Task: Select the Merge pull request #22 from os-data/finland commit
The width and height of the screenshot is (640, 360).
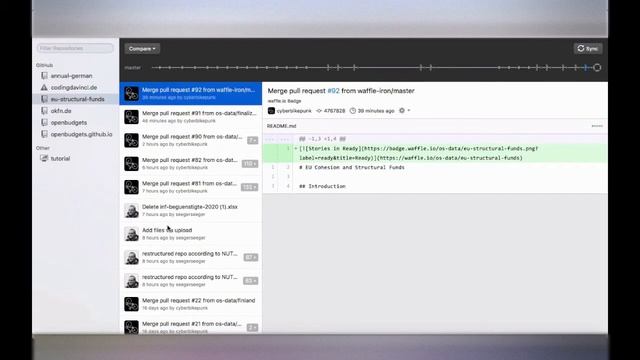Action: point(191,304)
